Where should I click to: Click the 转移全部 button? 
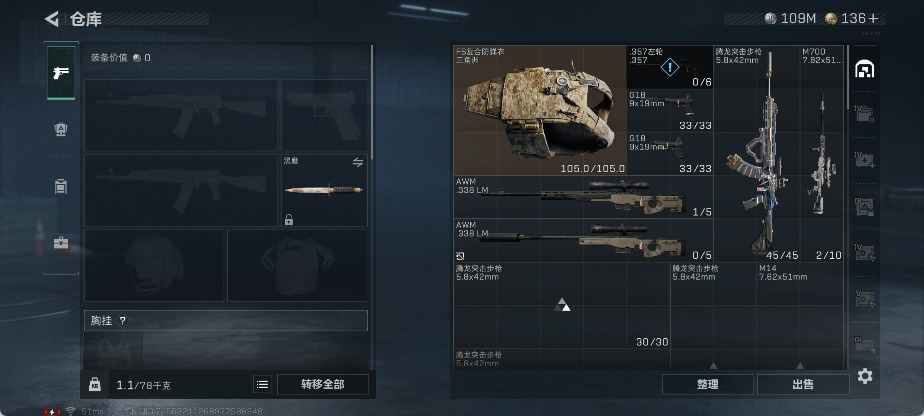coord(323,385)
